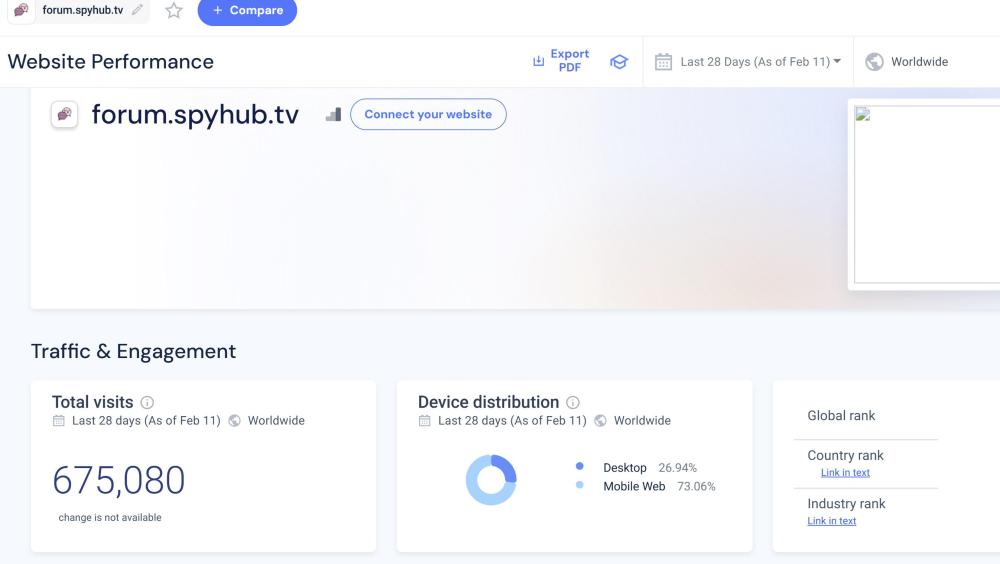
Task: Click the Desktop legend color dot
Action: pyautogui.click(x=580, y=467)
